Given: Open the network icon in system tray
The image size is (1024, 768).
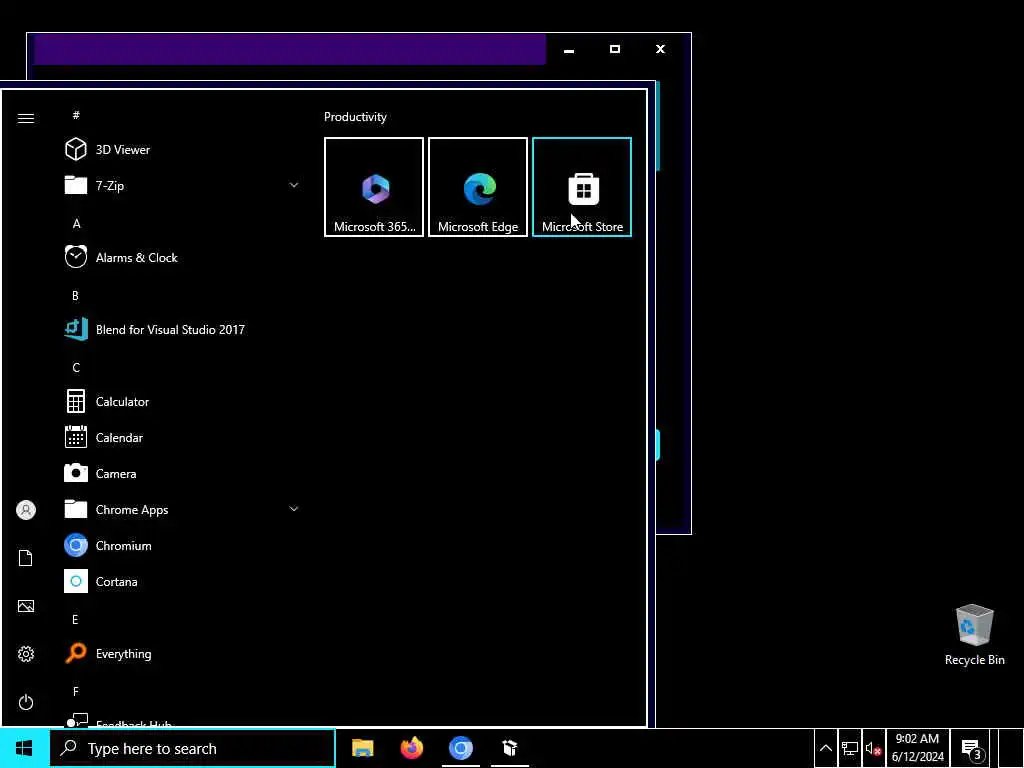Looking at the screenshot, I should pyautogui.click(x=850, y=748).
